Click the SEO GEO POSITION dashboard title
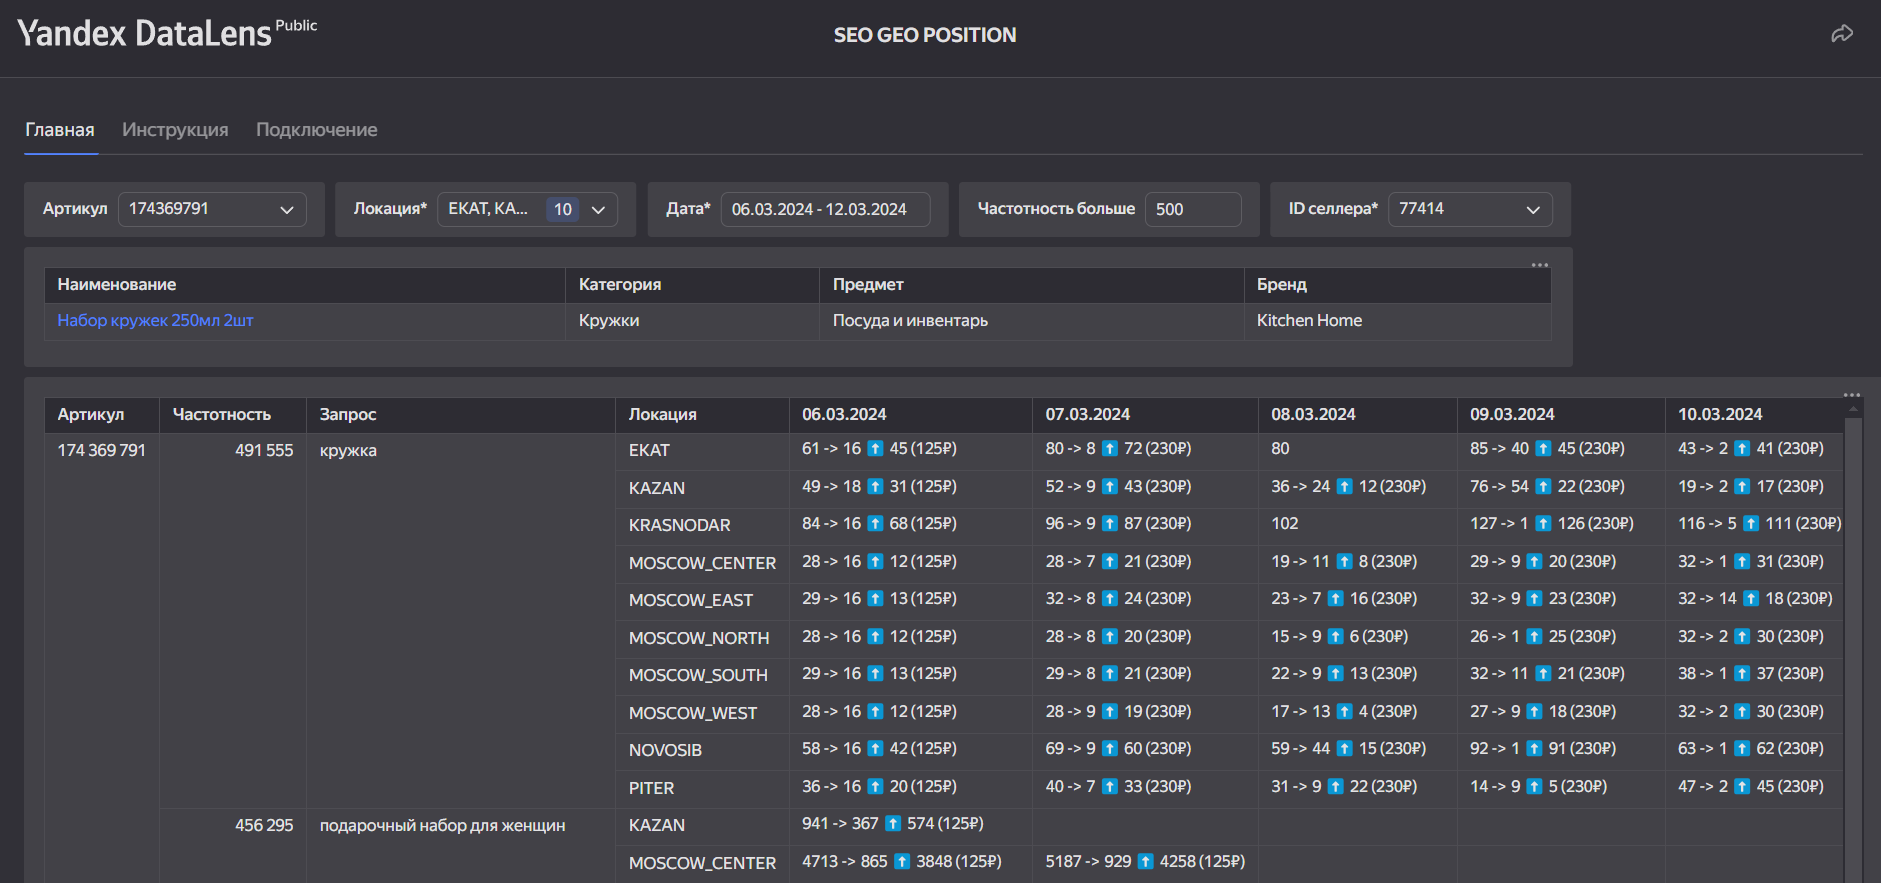The width and height of the screenshot is (1881, 883). (925, 35)
